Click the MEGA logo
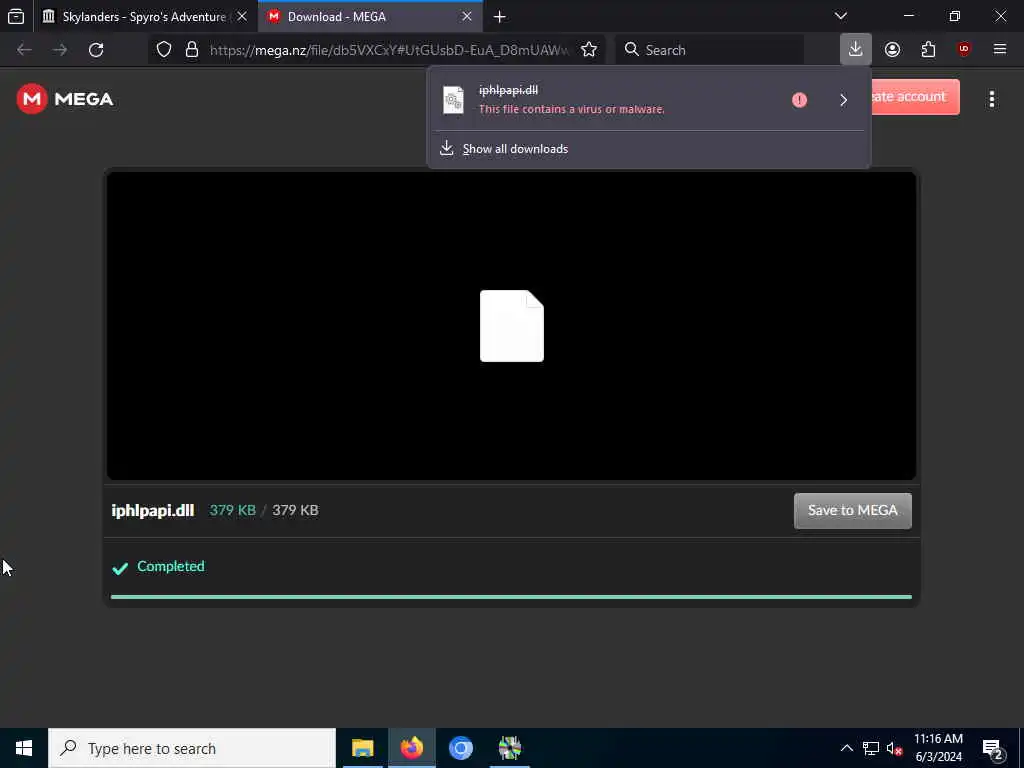The height and width of the screenshot is (768, 1024). [x=65, y=99]
